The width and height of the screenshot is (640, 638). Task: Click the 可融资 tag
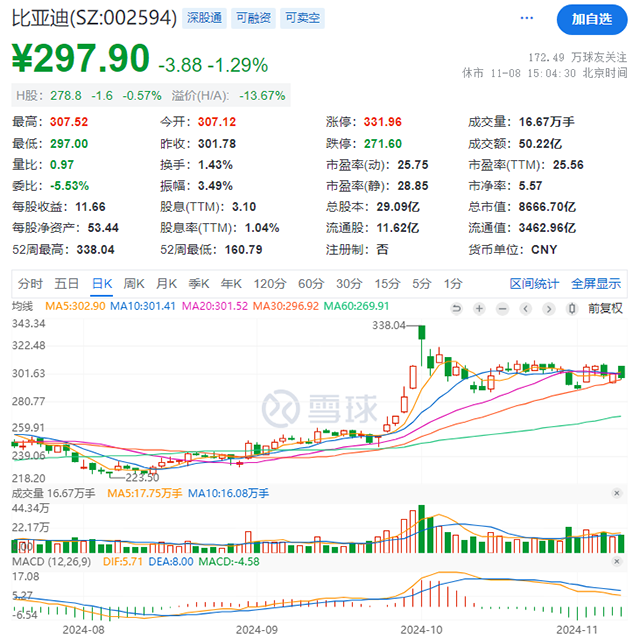point(253,18)
